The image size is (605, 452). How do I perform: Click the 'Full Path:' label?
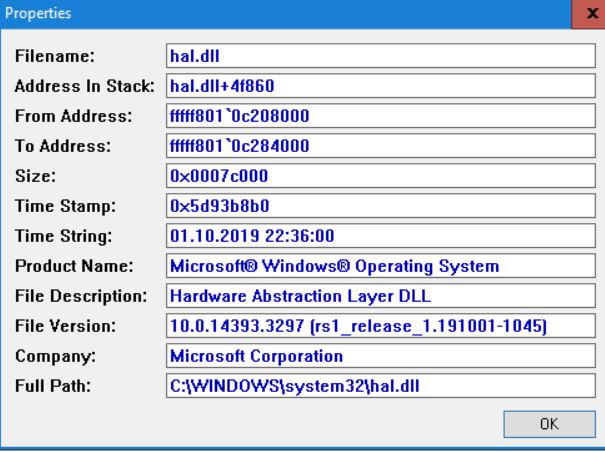pos(53,386)
